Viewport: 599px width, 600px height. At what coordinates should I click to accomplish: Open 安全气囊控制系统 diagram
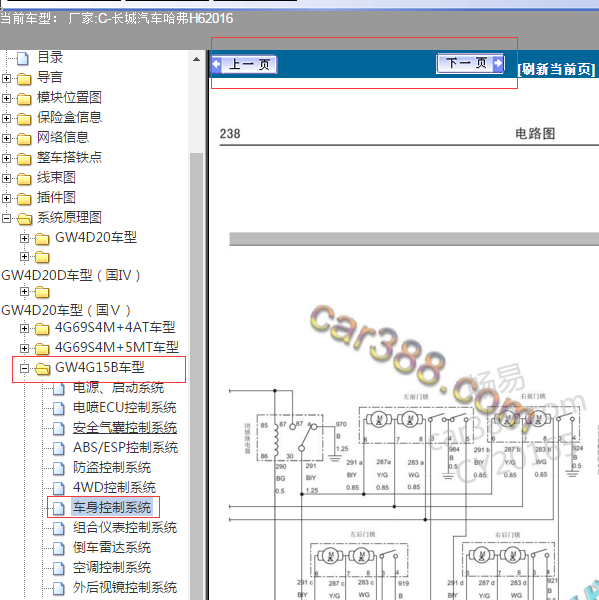125,427
